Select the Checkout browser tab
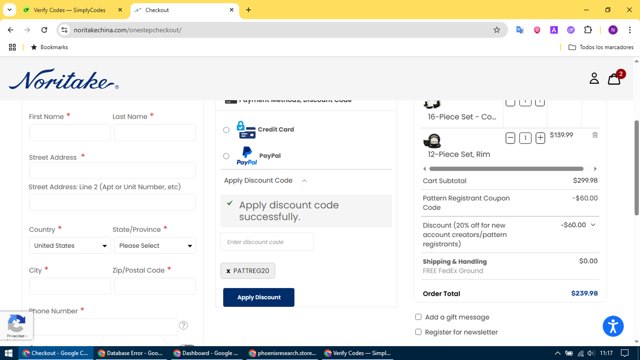The image size is (640, 360). point(184,10)
